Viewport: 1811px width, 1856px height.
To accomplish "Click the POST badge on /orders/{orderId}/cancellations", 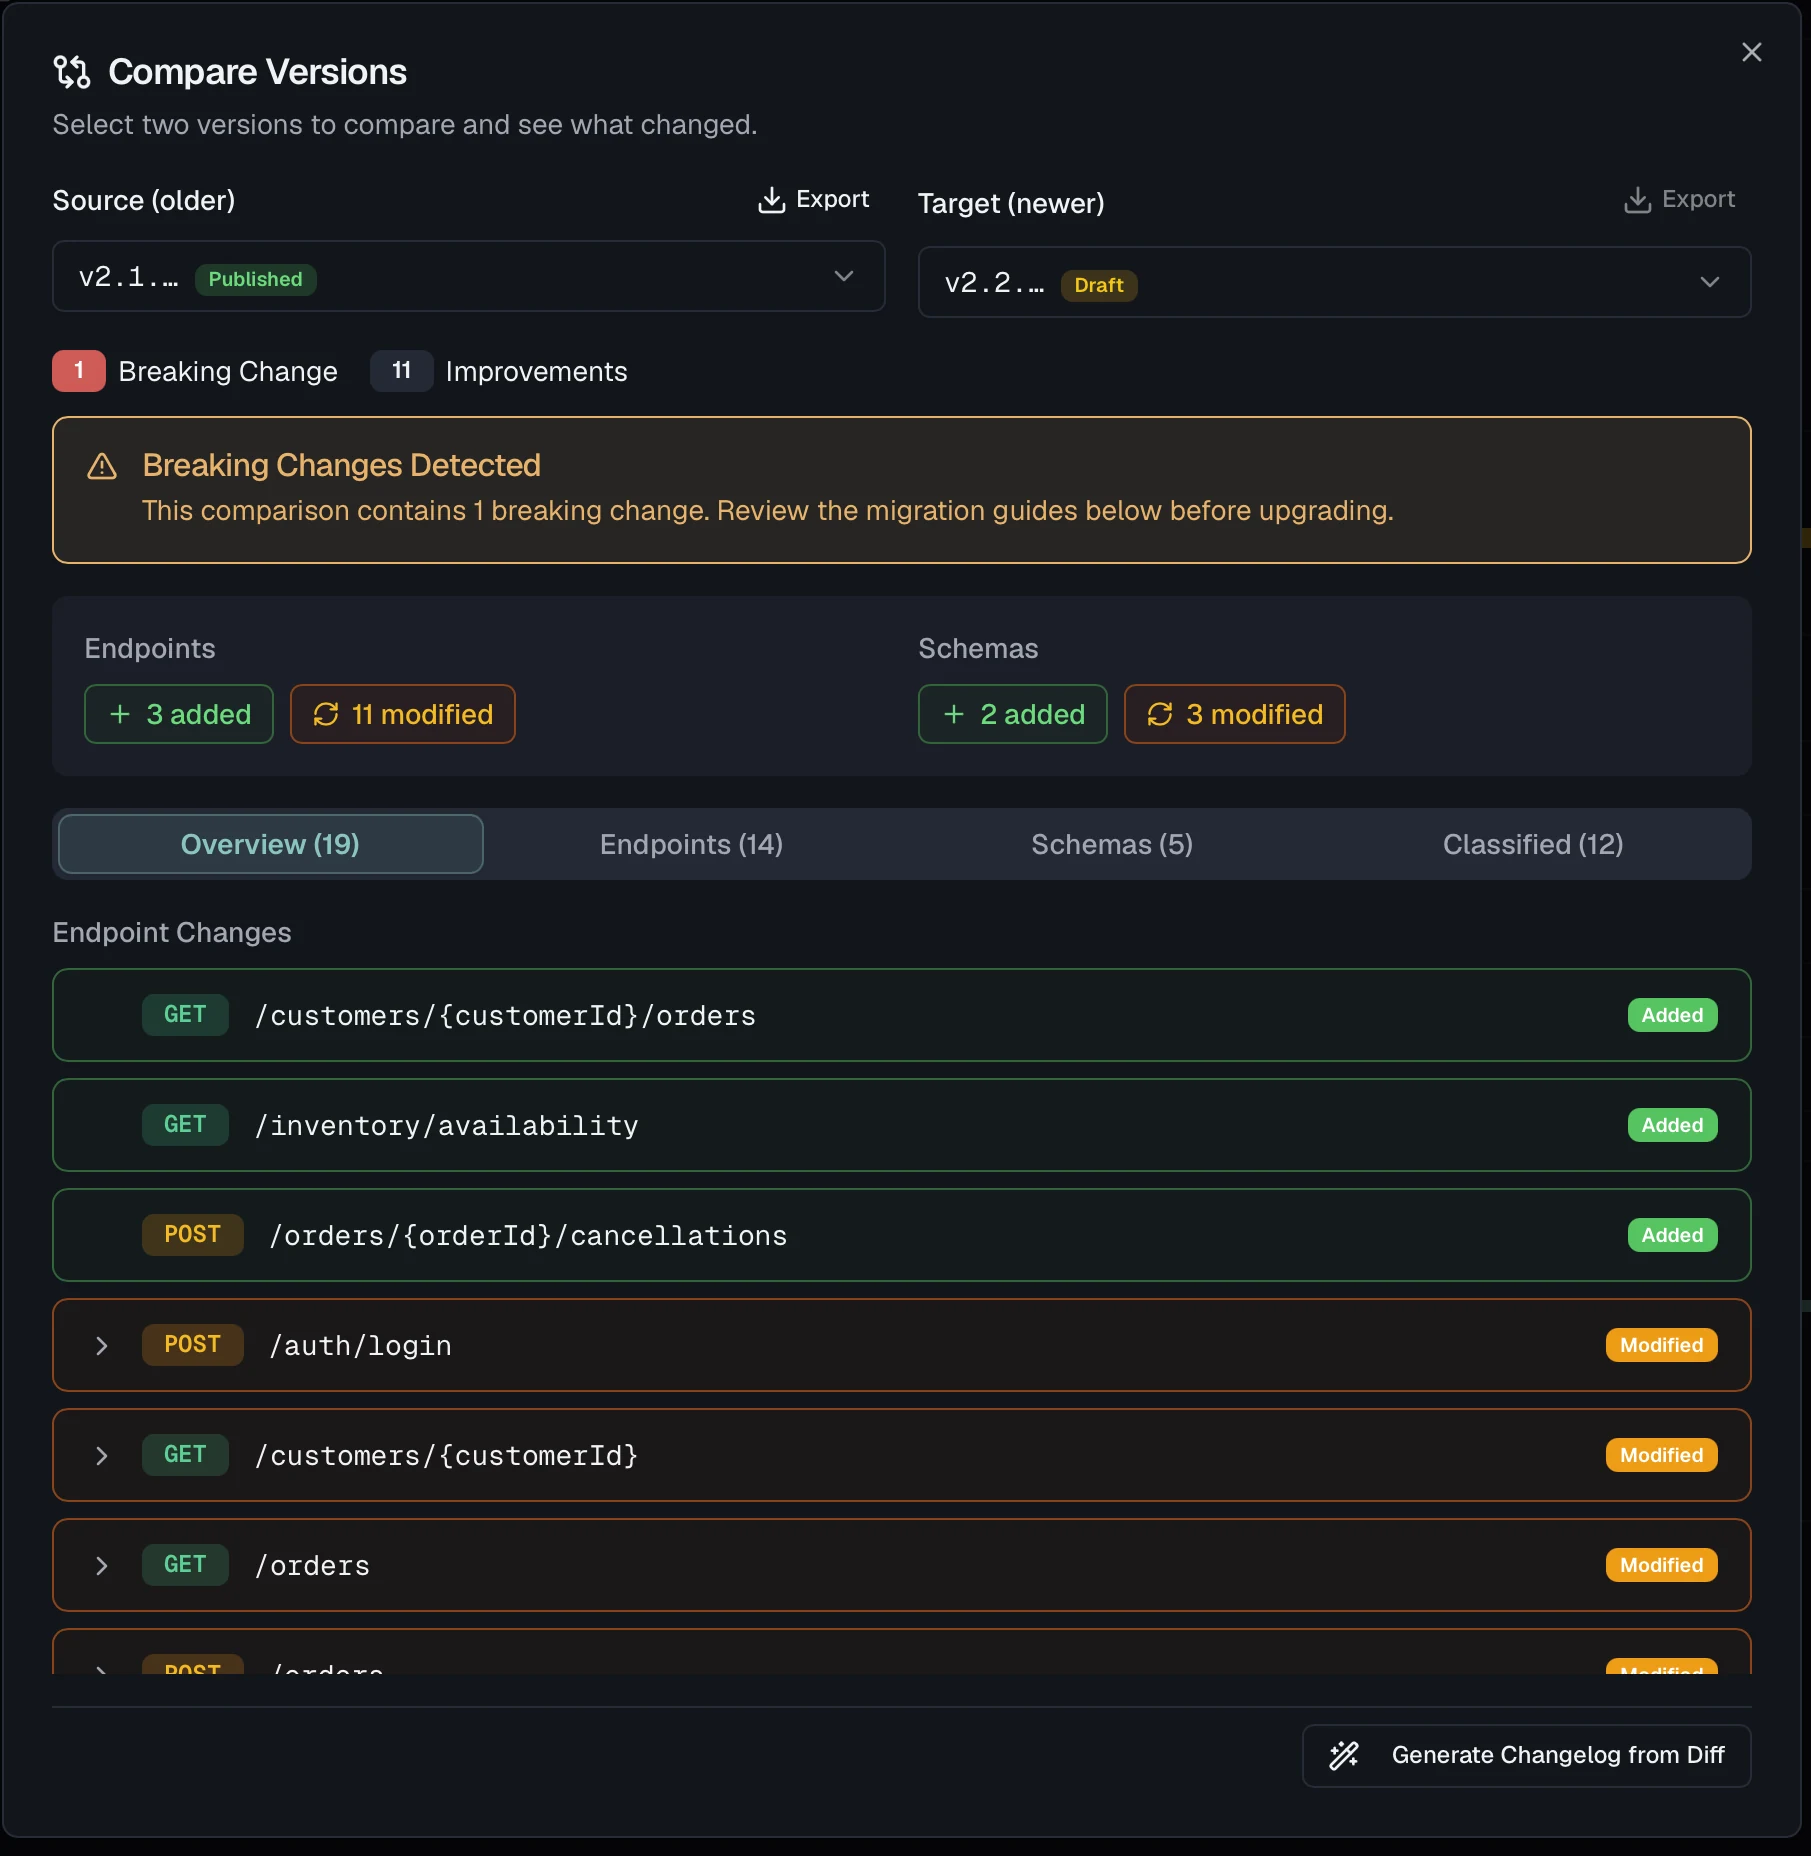I will click(192, 1235).
